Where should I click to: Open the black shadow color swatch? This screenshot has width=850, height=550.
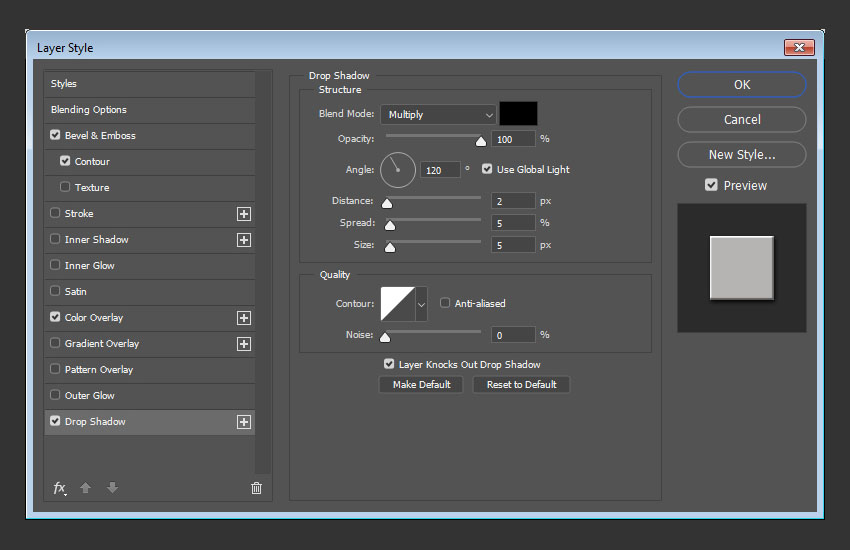click(518, 114)
